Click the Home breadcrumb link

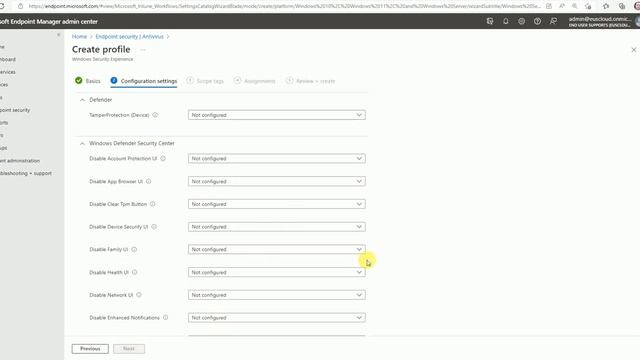point(79,36)
